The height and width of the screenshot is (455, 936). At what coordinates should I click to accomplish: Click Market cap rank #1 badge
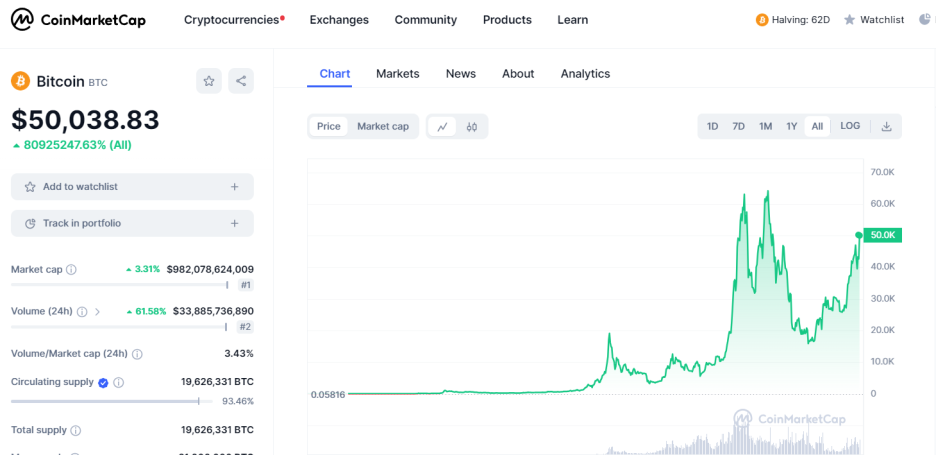coord(246,285)
